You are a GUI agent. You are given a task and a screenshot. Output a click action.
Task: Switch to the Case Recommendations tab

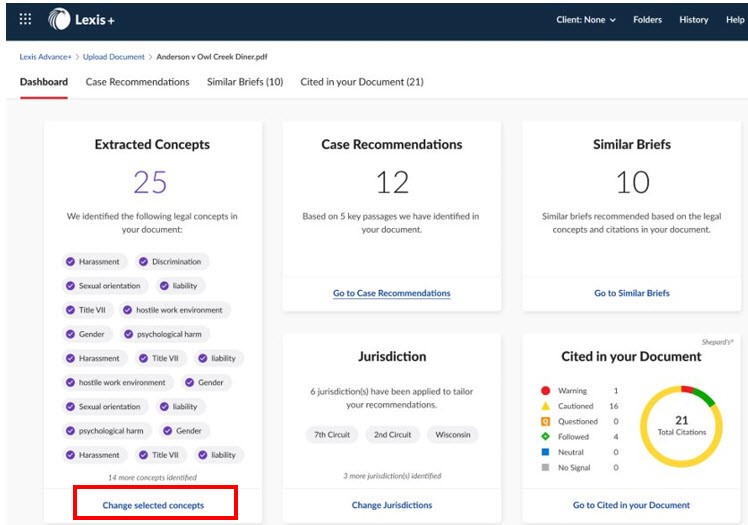pyautogui.click(x=137, y=82)
